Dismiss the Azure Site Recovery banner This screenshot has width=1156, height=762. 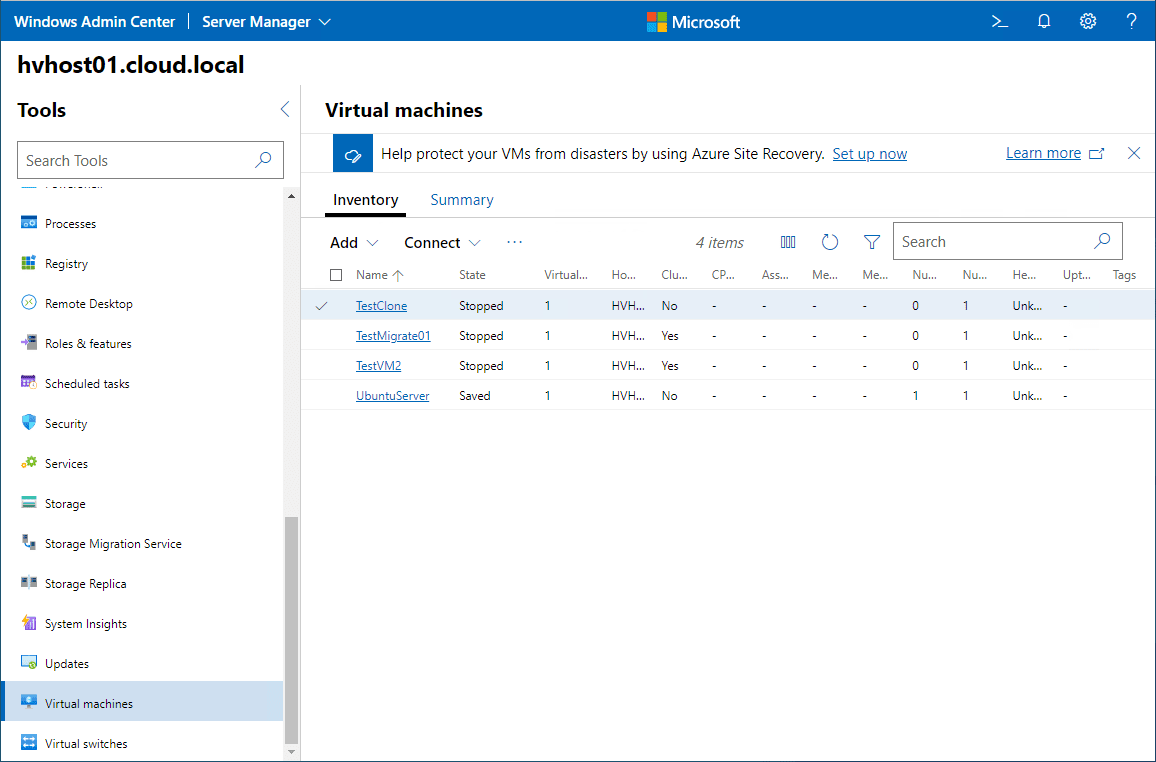tap(1134, 153)
